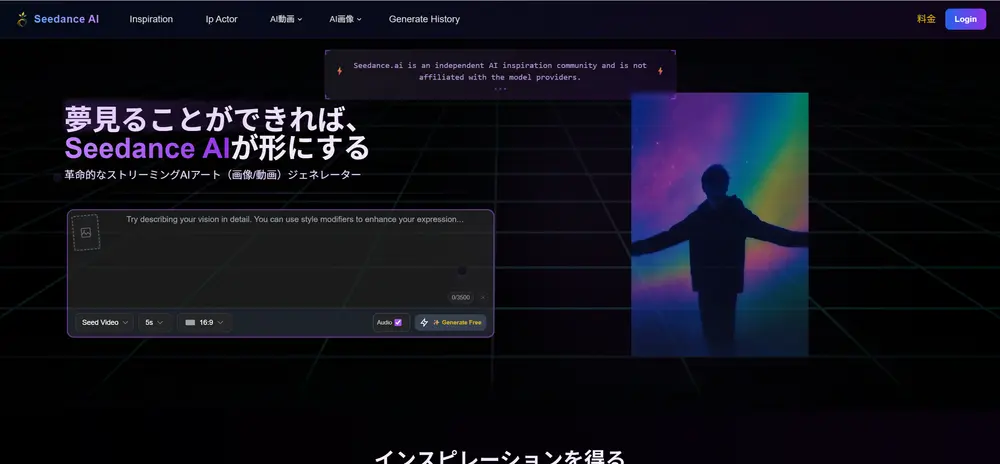Viewport: 1000px width, 464px height.
Task: Open the Seedance AI home link
Action: [66, 19]
